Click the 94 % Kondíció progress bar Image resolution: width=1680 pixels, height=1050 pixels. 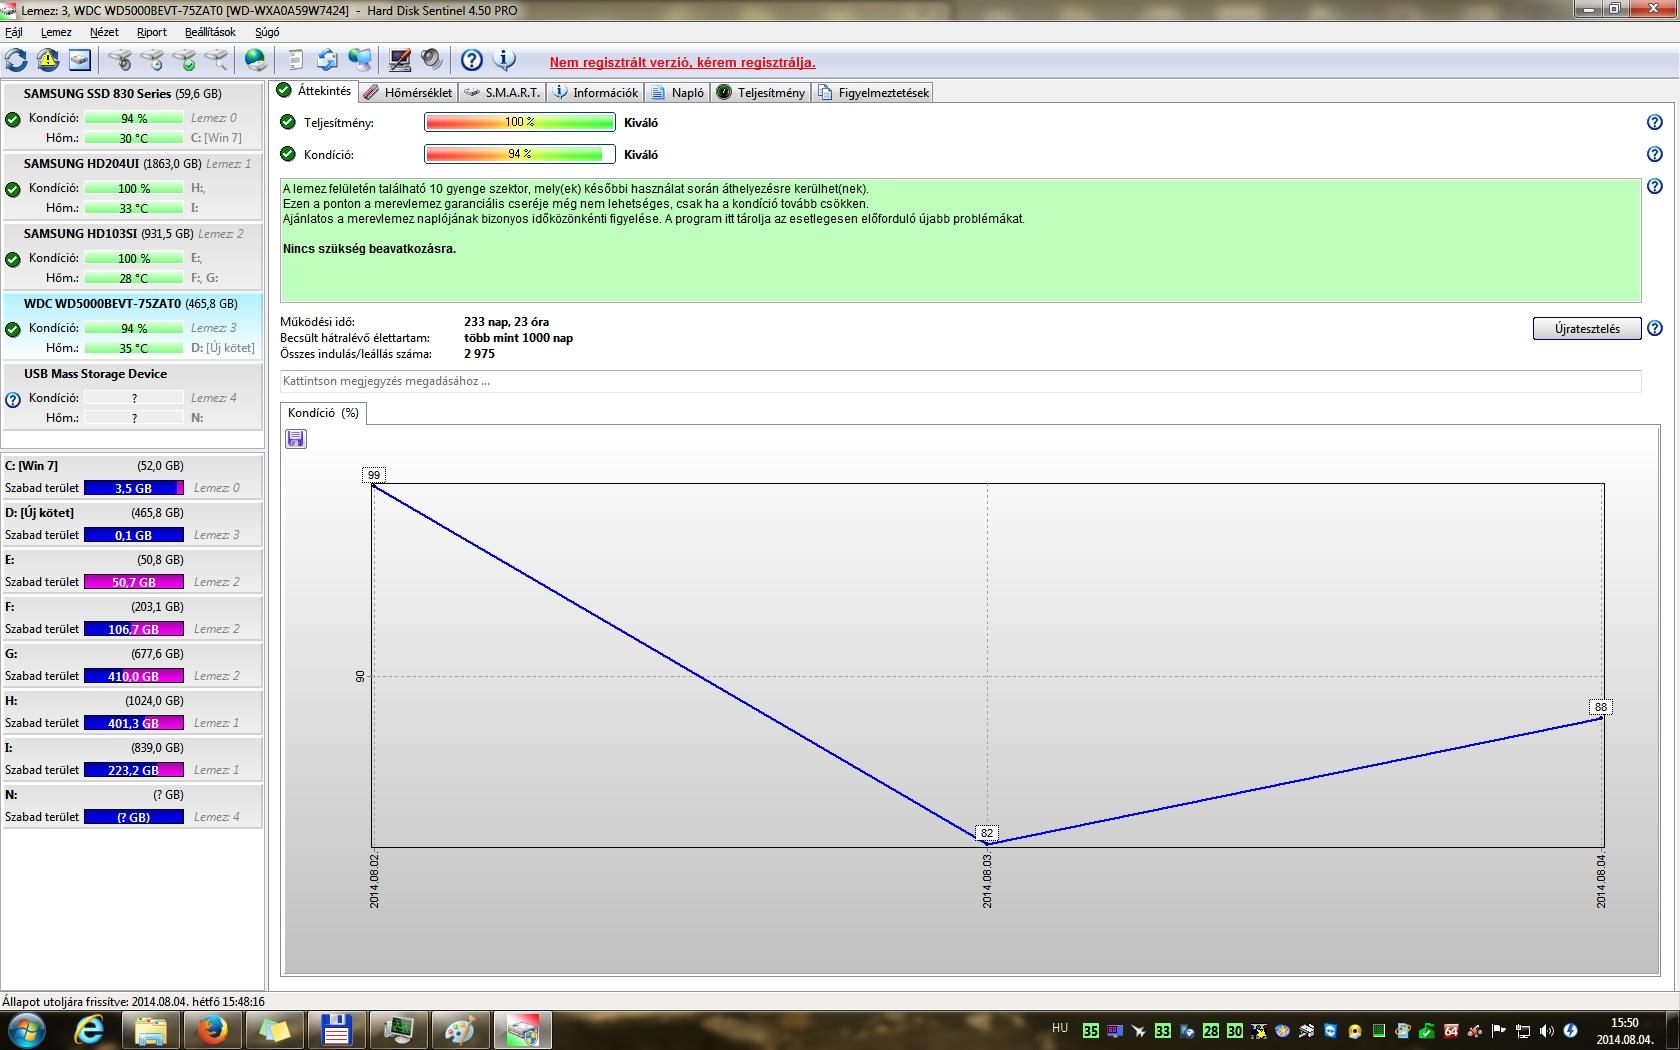tap(520, 154)
